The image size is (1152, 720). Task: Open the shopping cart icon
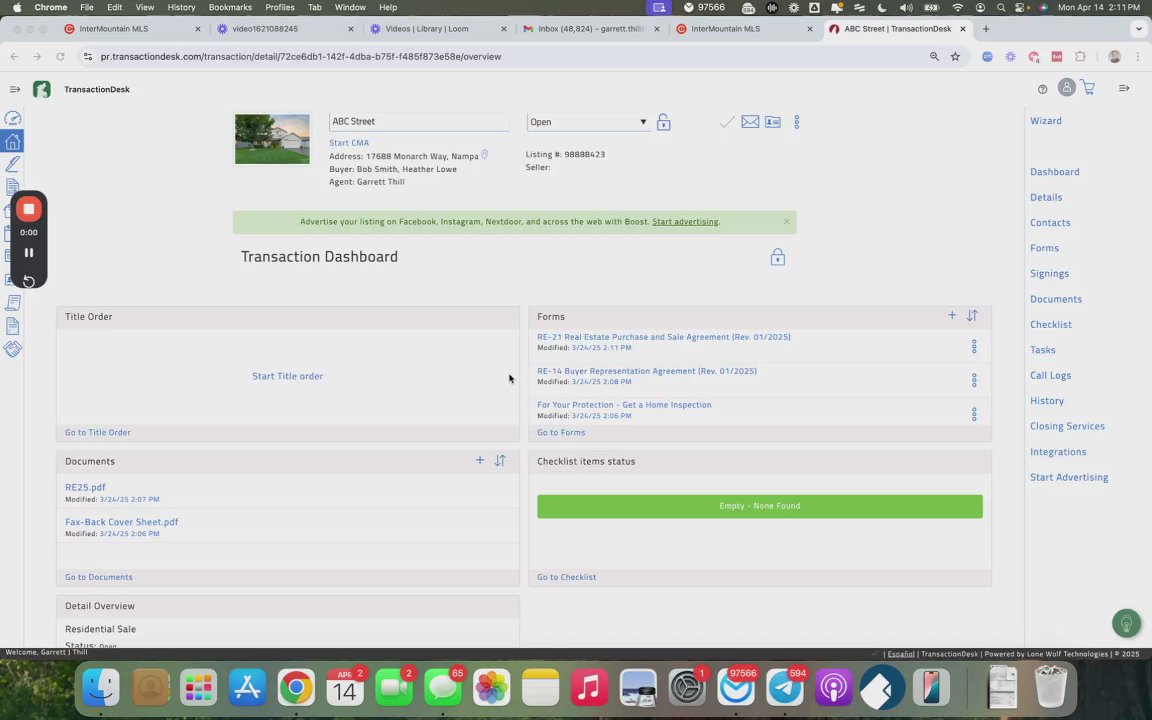pos(1088,88)
